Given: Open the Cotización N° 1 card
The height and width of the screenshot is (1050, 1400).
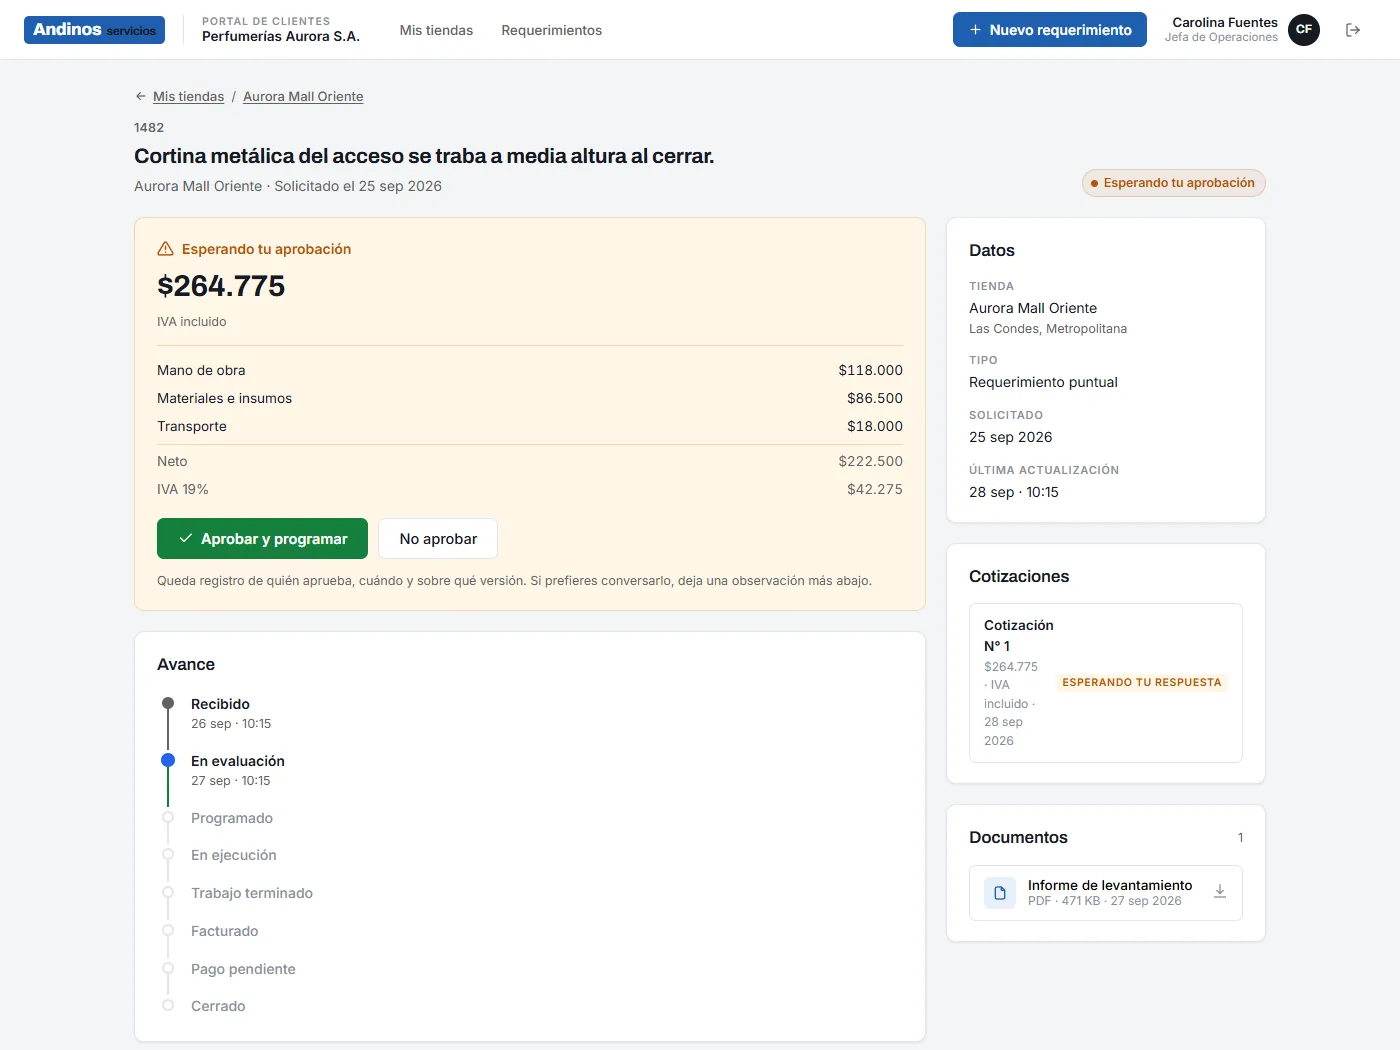Looking at the screenshot, I should [x=1106, y=683].
